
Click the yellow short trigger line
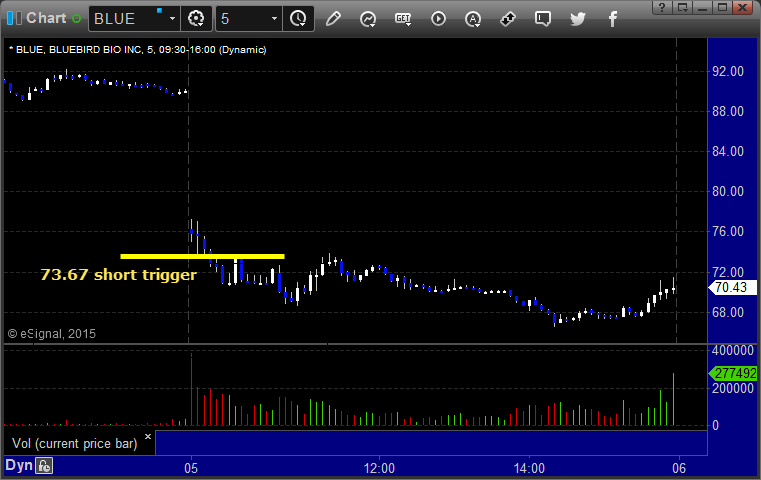click(x=202, y=256)
